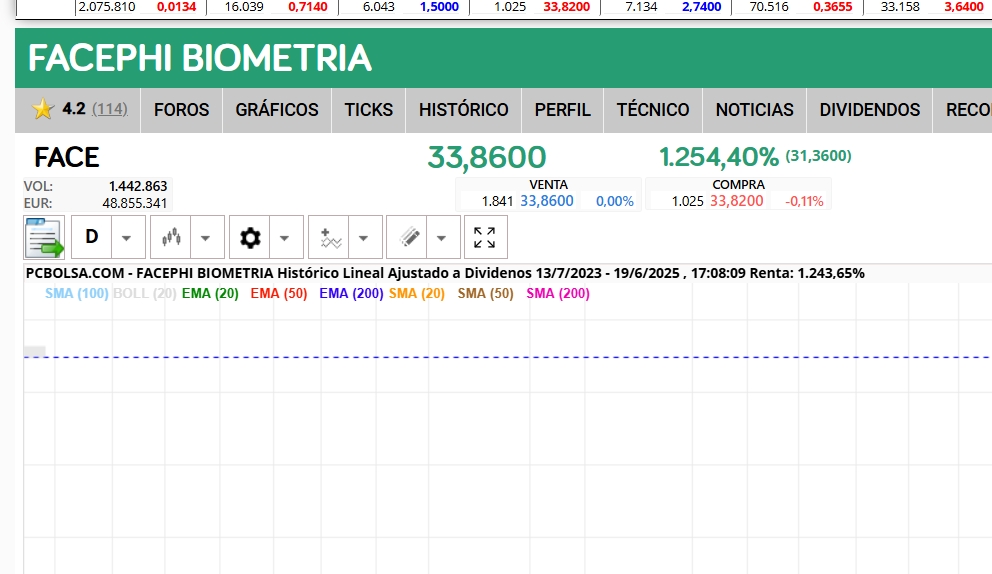The height and width of the screenshot is (574, 992).
Task: Click the dashed blue price level line
Action: (507, 358)
